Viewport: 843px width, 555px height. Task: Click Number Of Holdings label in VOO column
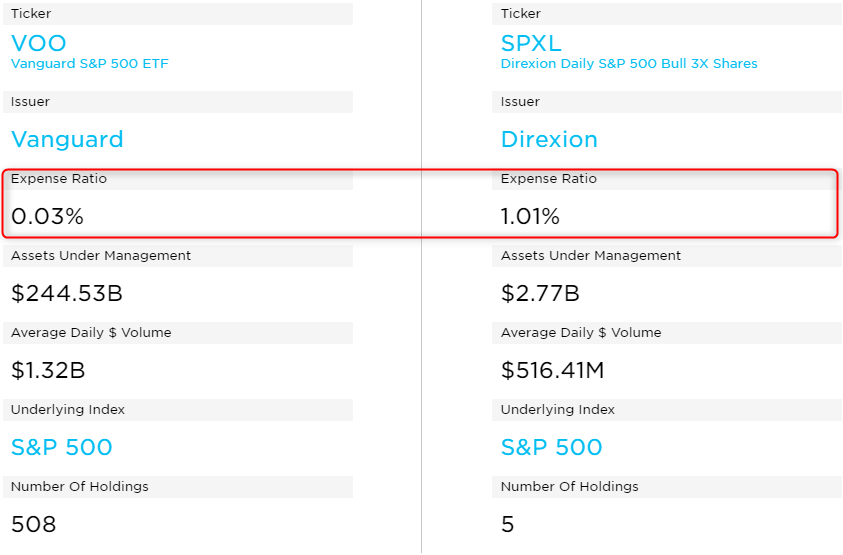pos(80,486)
